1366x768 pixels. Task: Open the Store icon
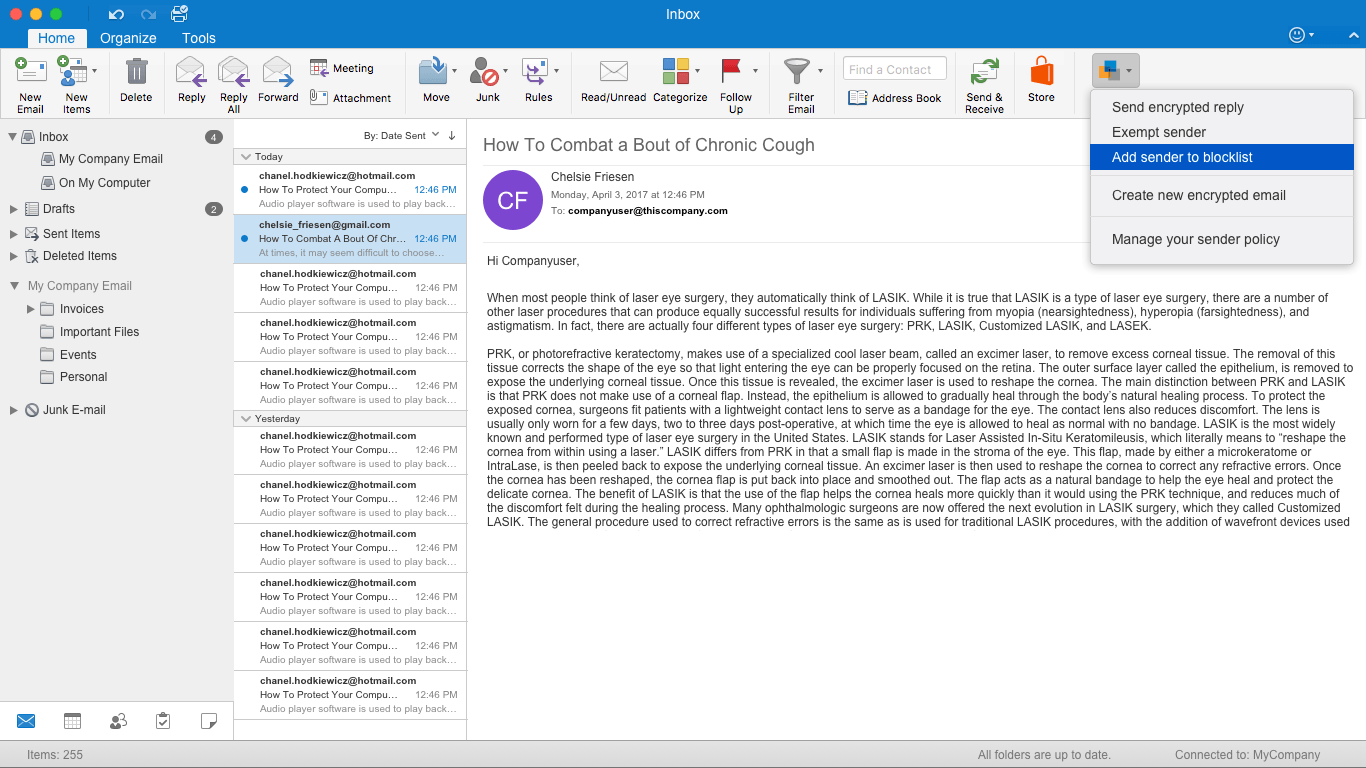(x=1041, y=73)
